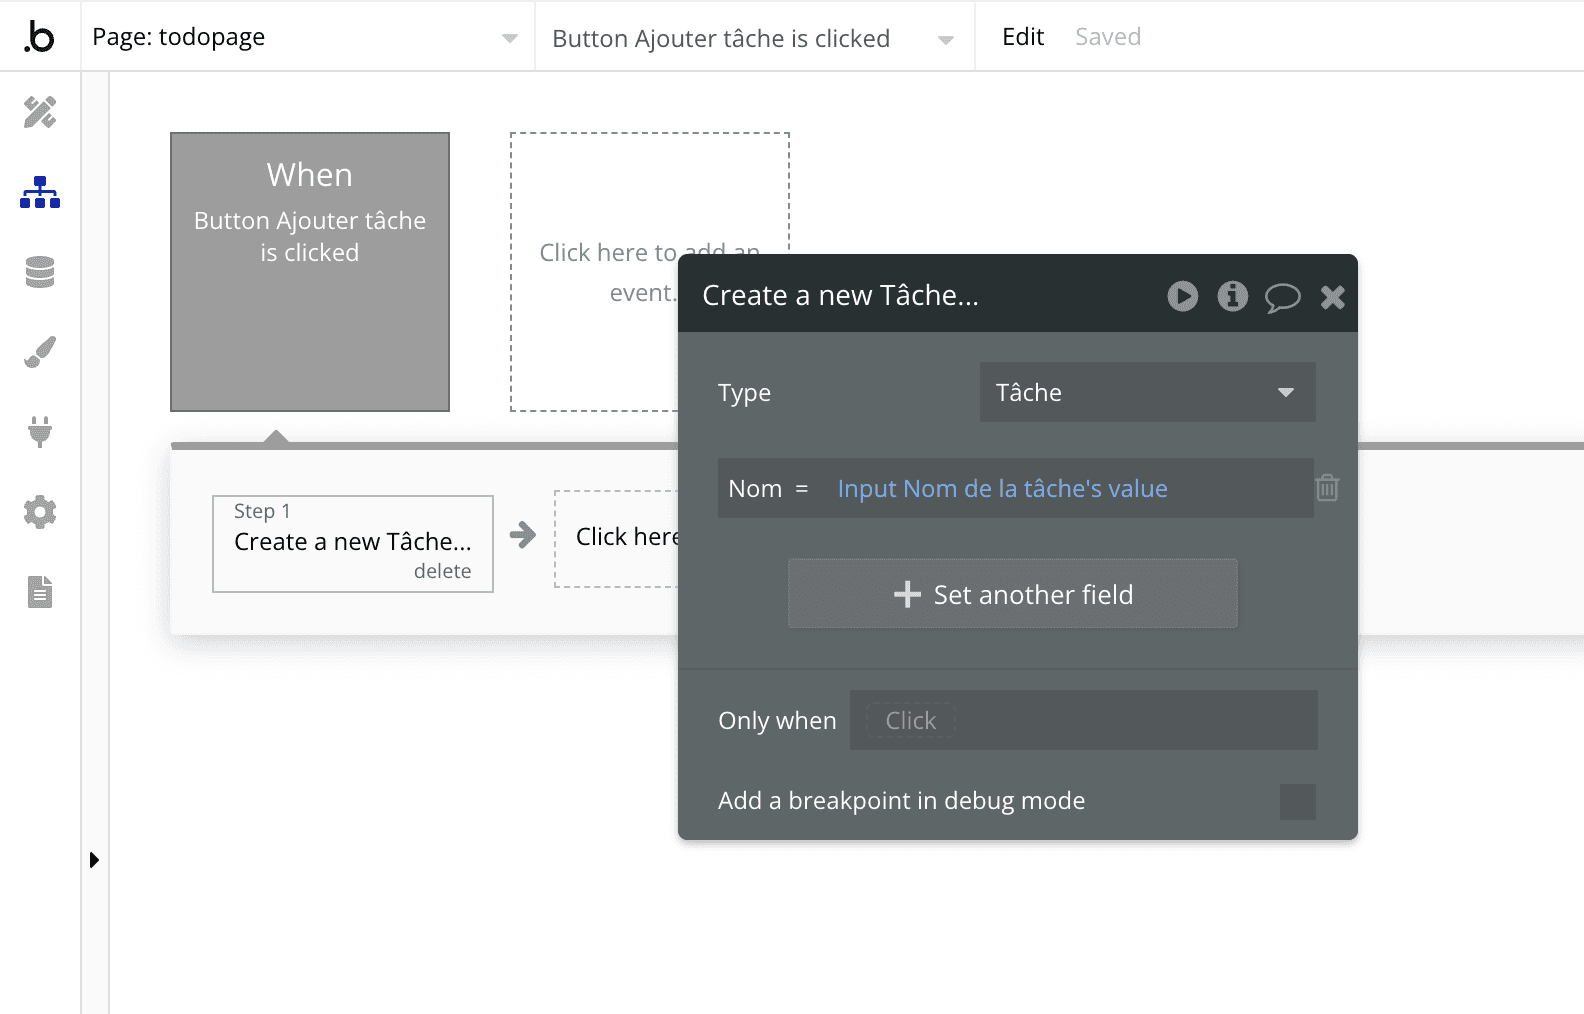
Task: Click the Nom field label
Action: point(755,488)
